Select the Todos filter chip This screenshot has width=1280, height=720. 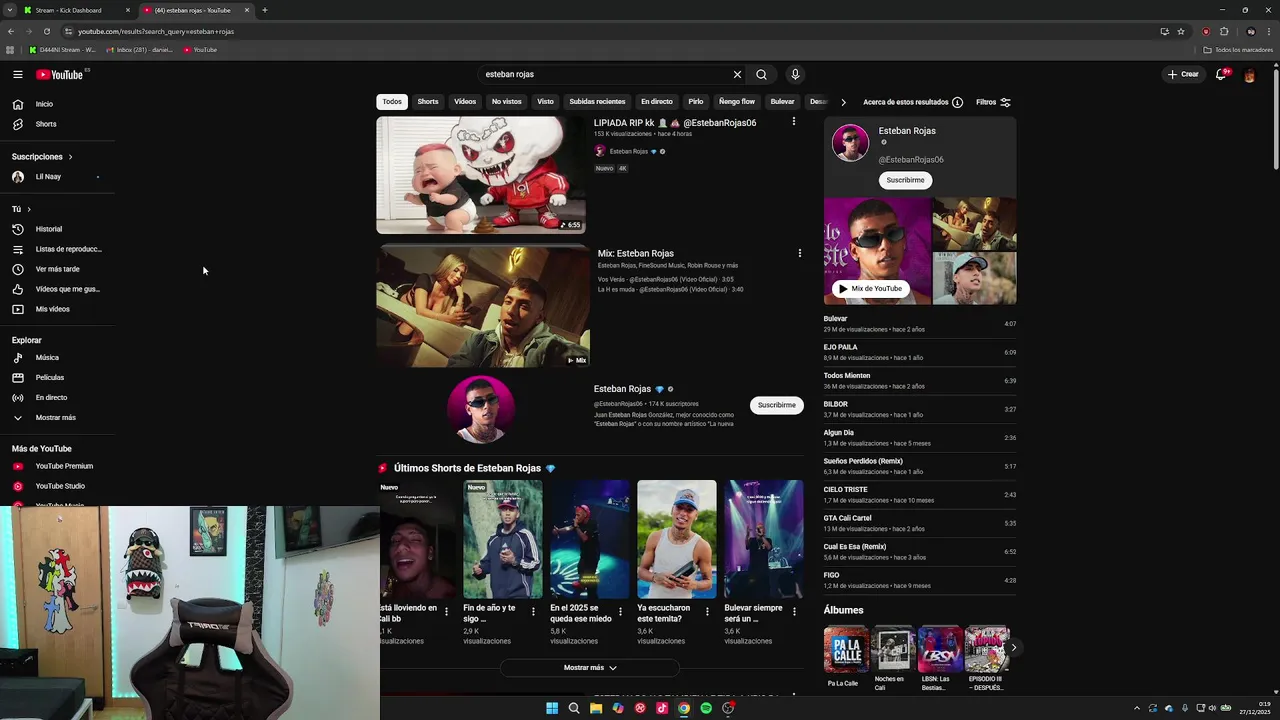click(392, 102)
